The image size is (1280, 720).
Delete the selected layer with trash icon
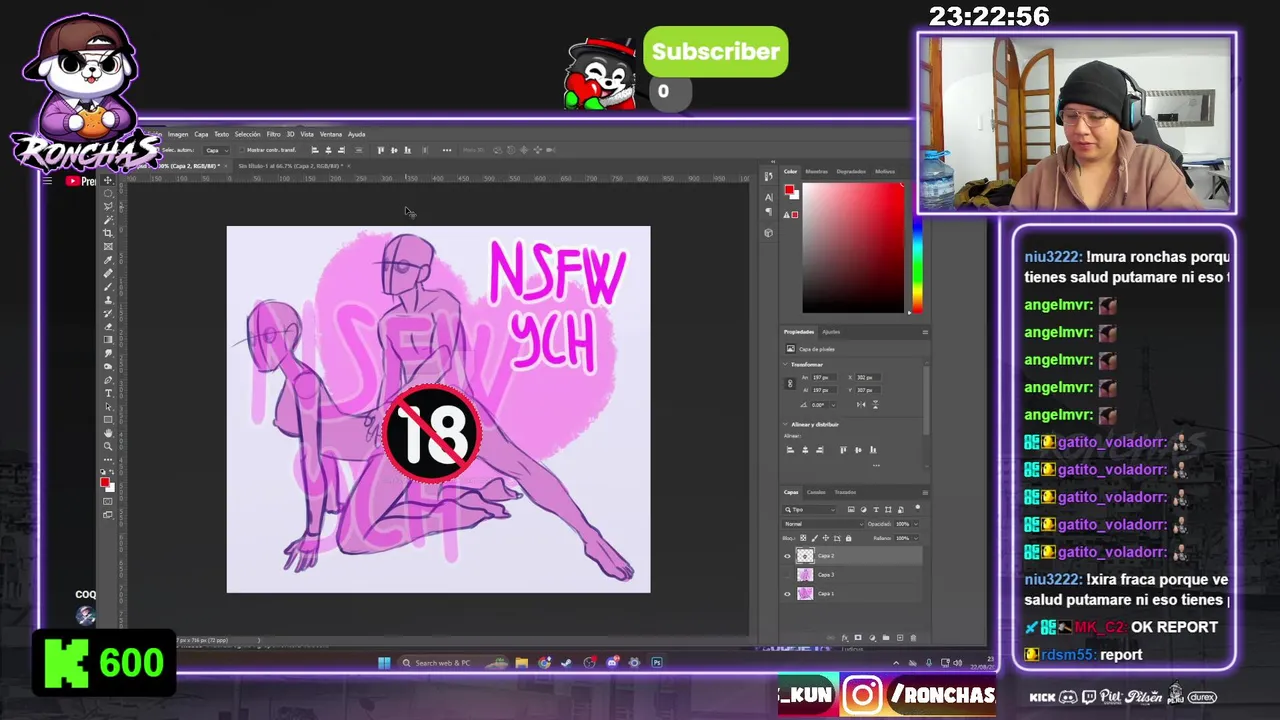pos(913,638)
